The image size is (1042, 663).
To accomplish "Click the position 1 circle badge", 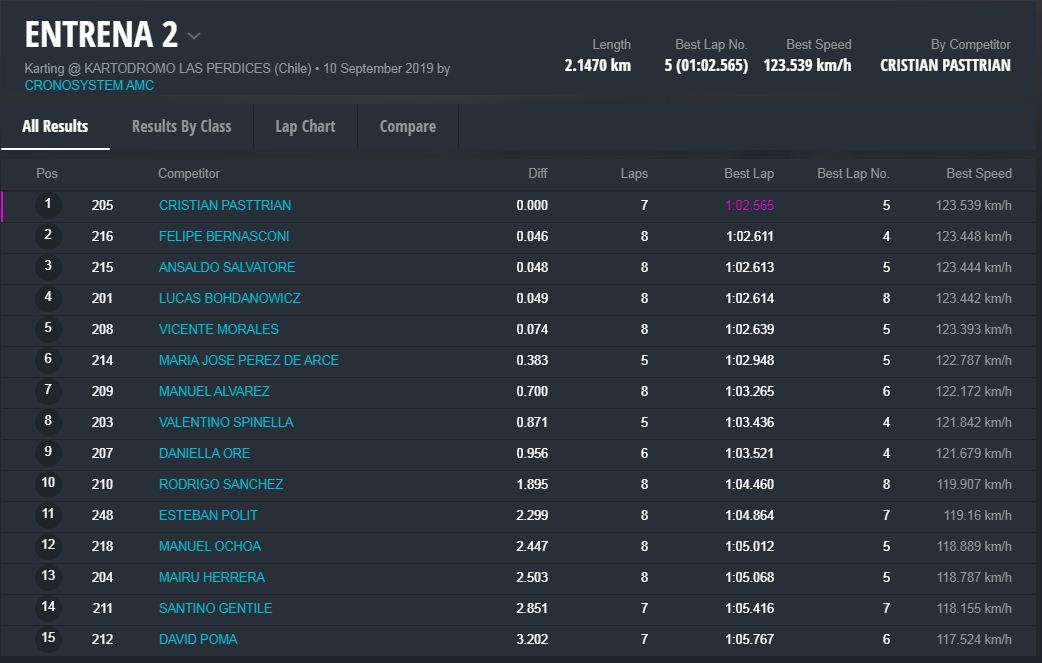I will point(48,205).
